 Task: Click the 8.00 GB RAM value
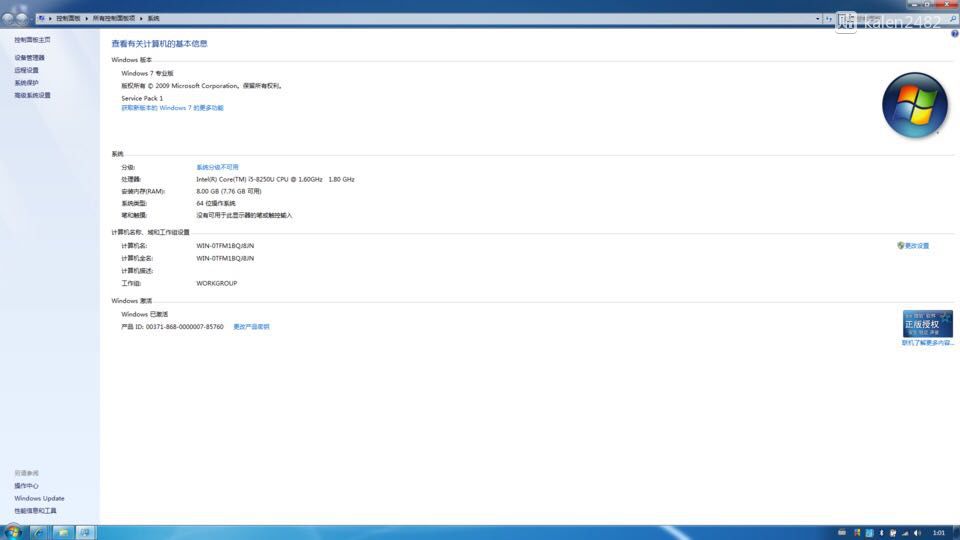coord(228,191)
